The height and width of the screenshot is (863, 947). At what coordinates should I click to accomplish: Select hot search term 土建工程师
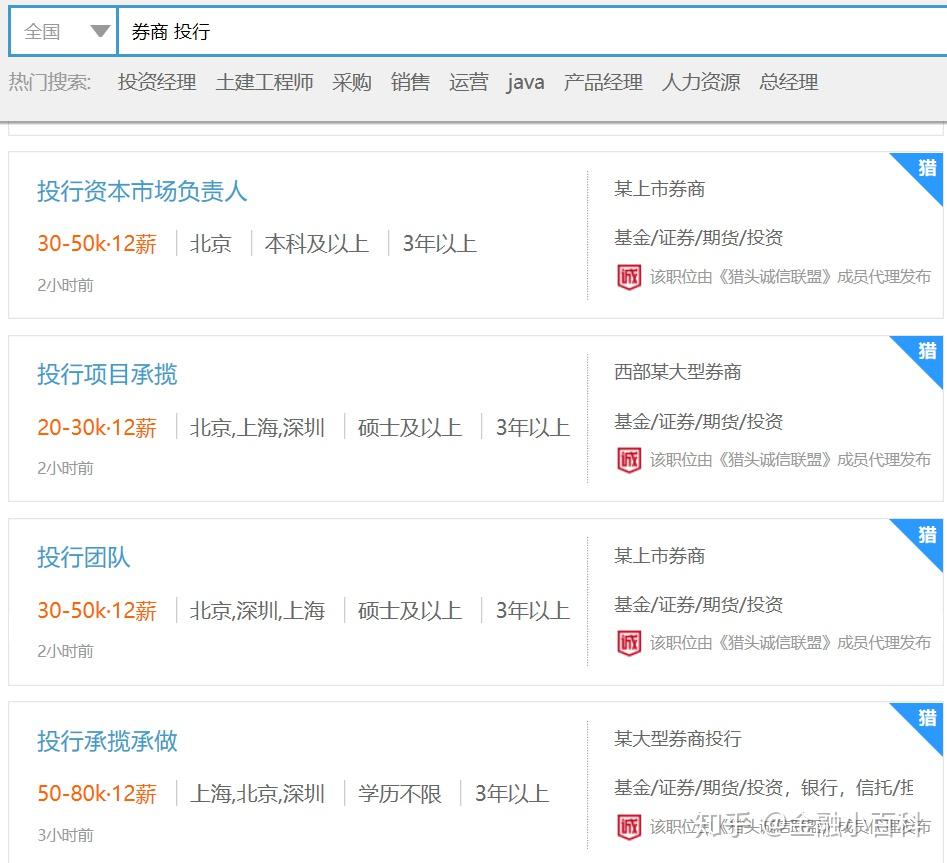point(265,82)
